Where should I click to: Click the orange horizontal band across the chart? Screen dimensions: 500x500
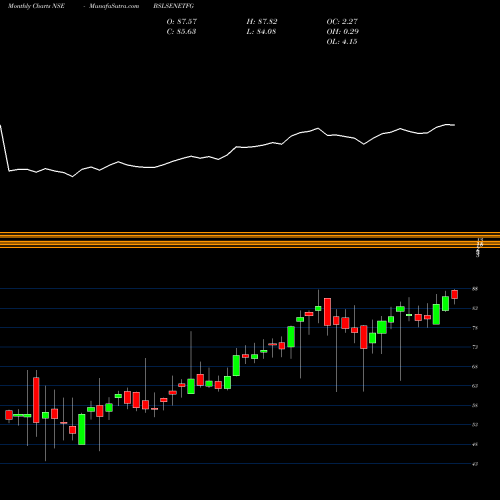coord(250,240)
